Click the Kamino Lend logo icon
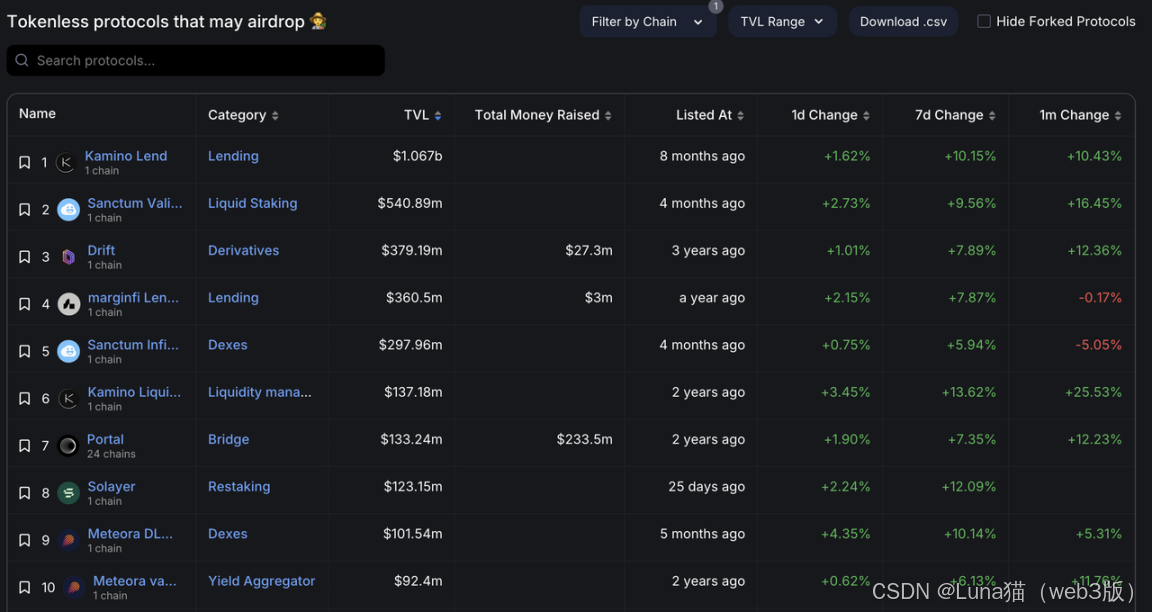This screenshot has height=612, width=1152. [65, 162]
